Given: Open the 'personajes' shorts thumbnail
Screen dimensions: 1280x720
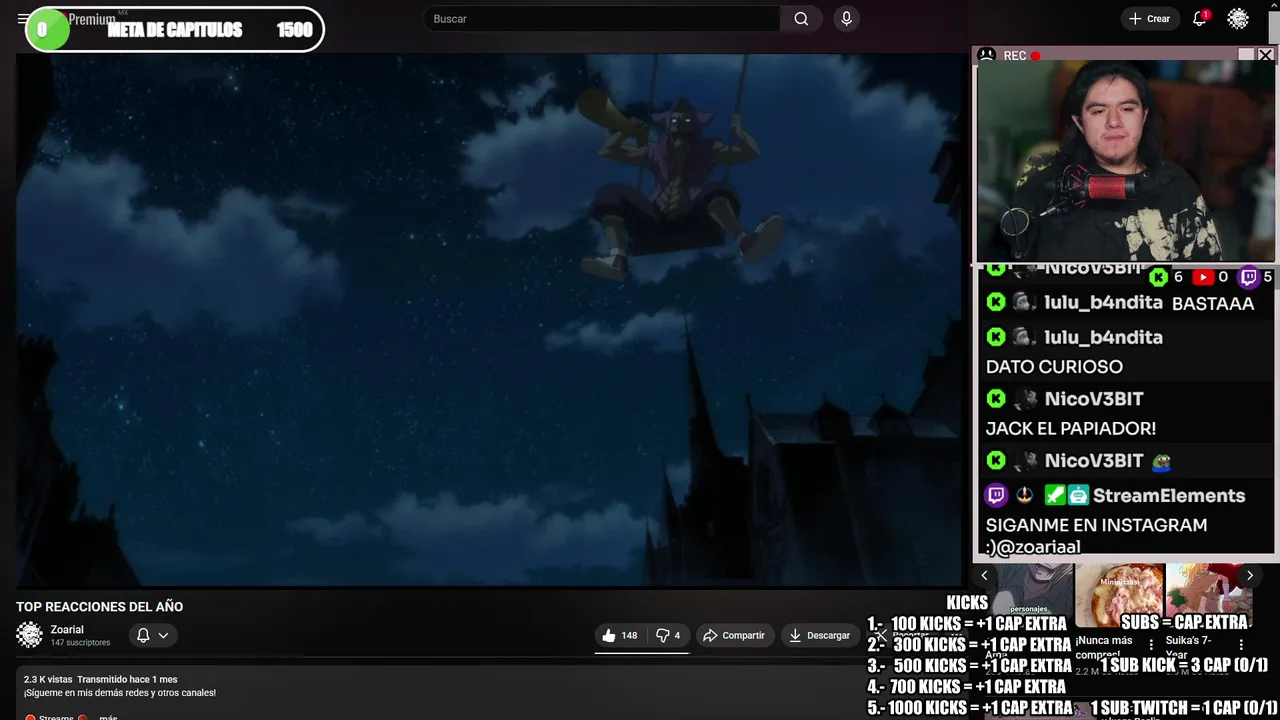Looking at the screenshot, I should coord(1028,590).
